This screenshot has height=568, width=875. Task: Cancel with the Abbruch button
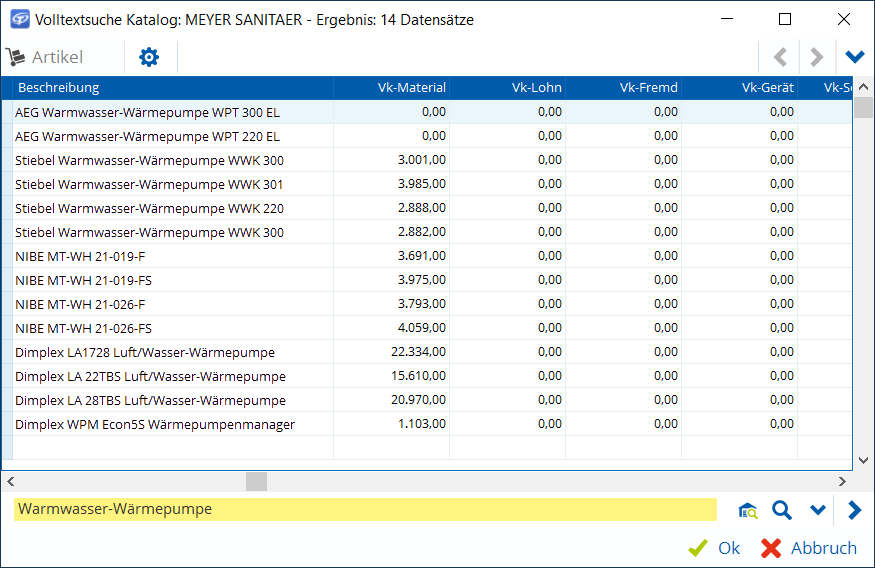click(809, 548)
